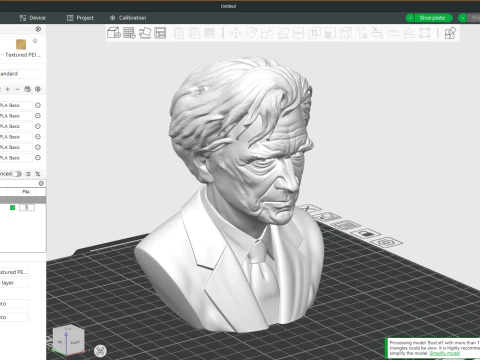This screenshot has height=360, width=480.
Task: Select the Support painting tool
Action: tap(330, 33)
